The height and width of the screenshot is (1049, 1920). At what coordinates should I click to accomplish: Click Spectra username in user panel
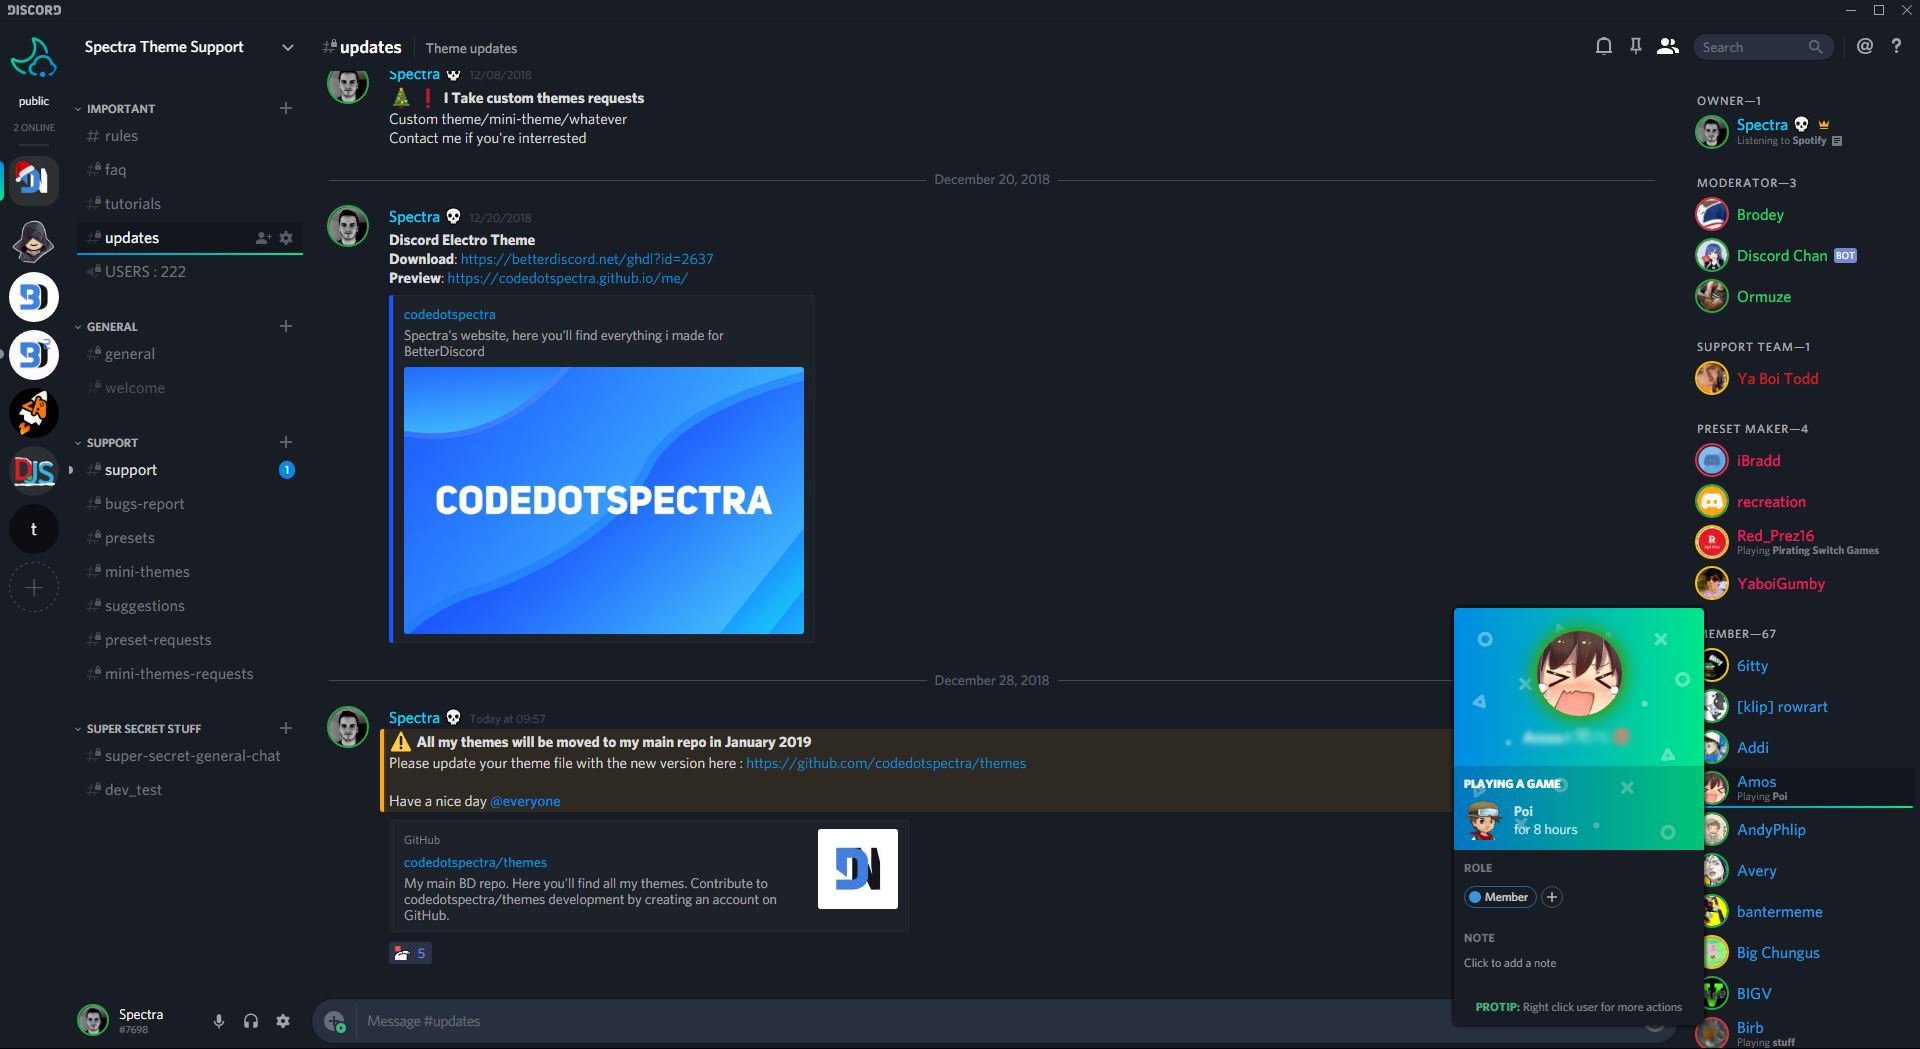point(141,1014)
